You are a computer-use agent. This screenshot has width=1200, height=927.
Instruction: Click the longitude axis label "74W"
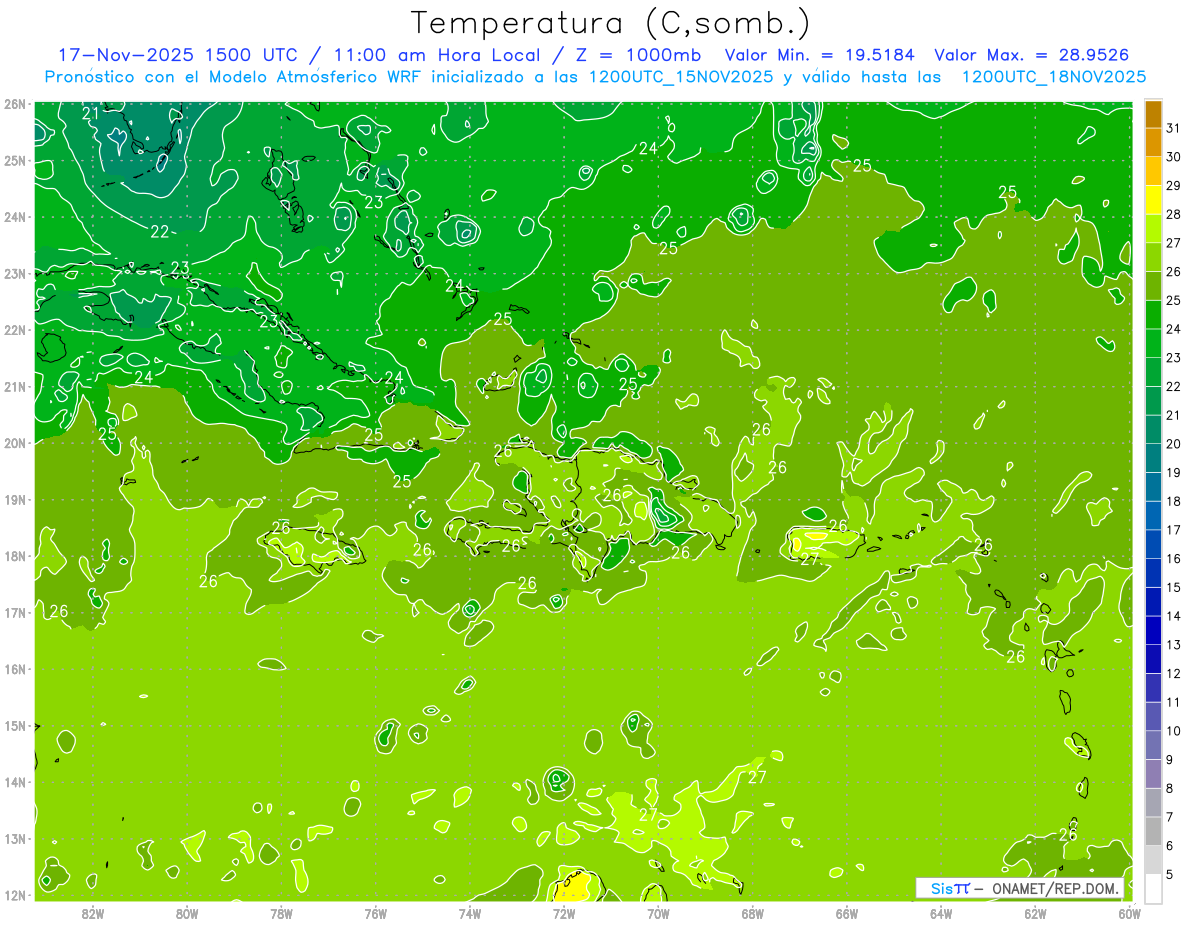point(470,914)
